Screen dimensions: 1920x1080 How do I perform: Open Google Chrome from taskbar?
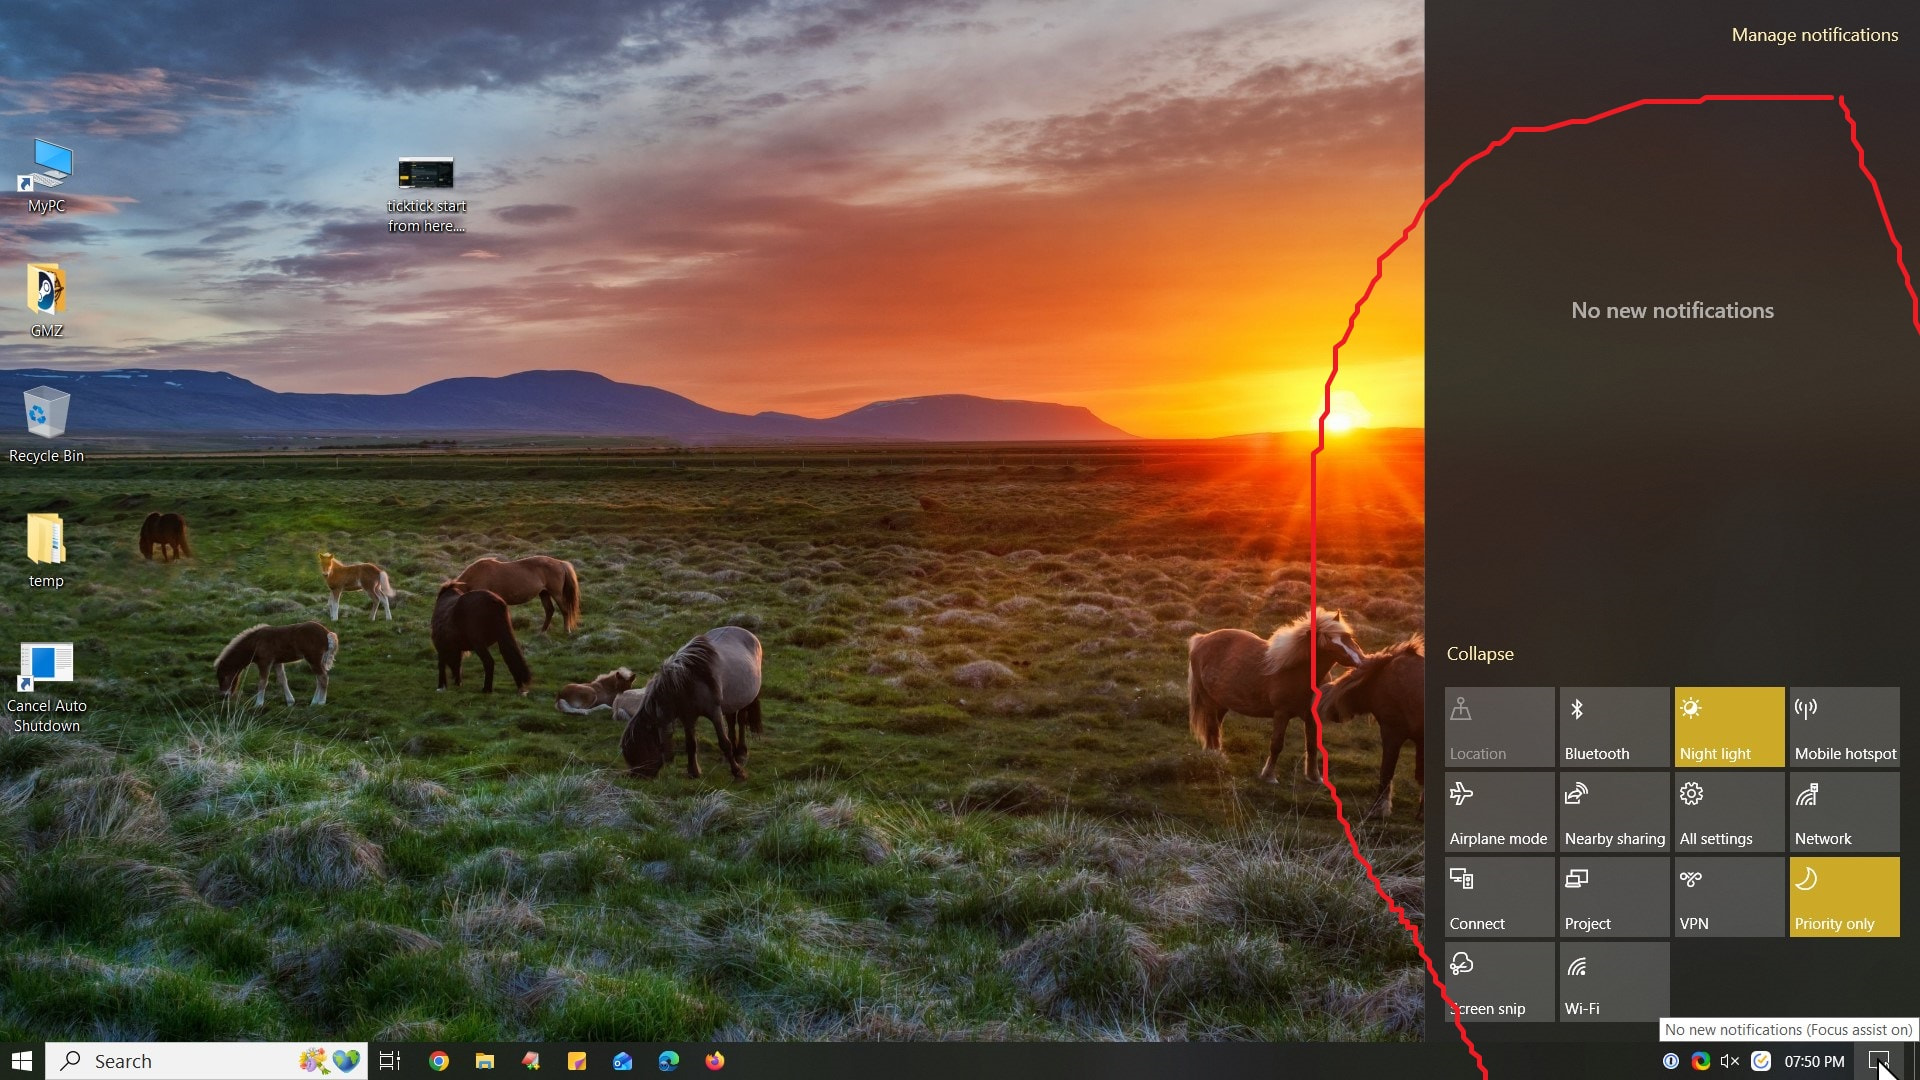[439, 1061]
